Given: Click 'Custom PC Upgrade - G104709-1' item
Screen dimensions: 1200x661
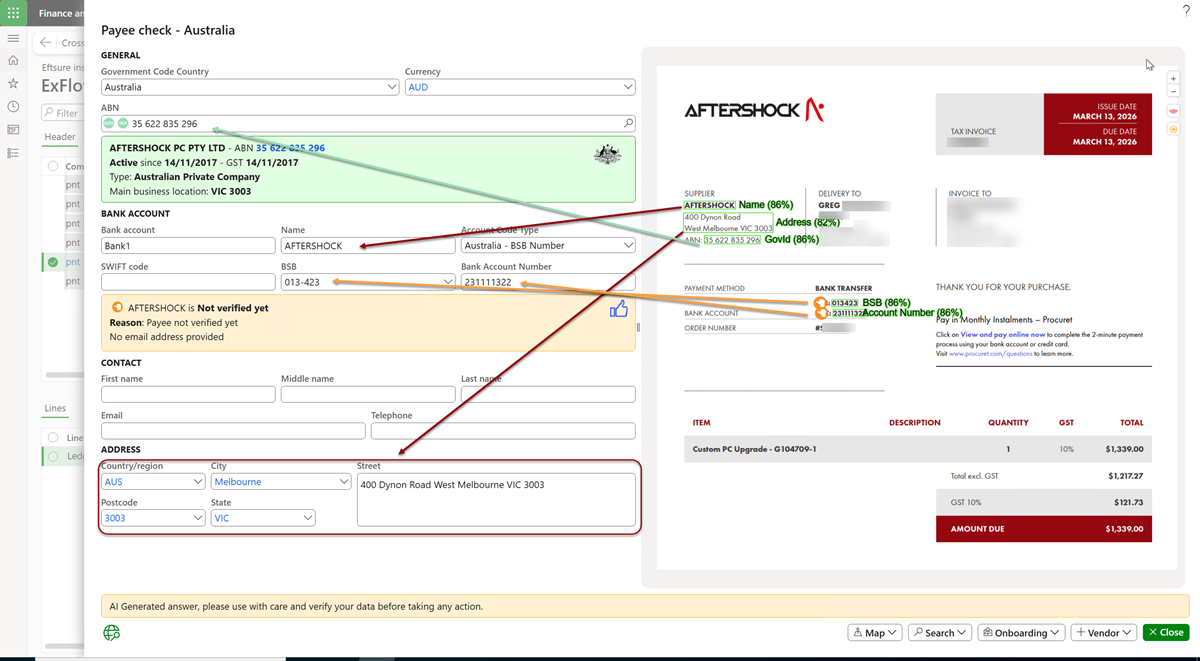Looking at the screenshot, I should [755, 449].
